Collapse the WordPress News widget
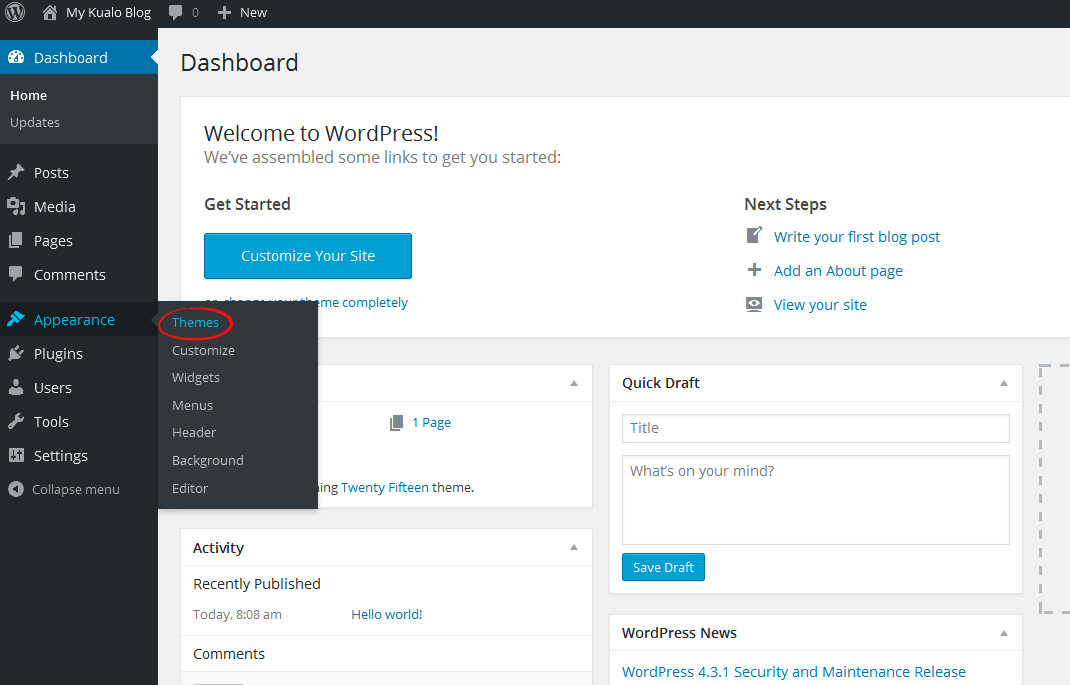 pos(1004,633)
